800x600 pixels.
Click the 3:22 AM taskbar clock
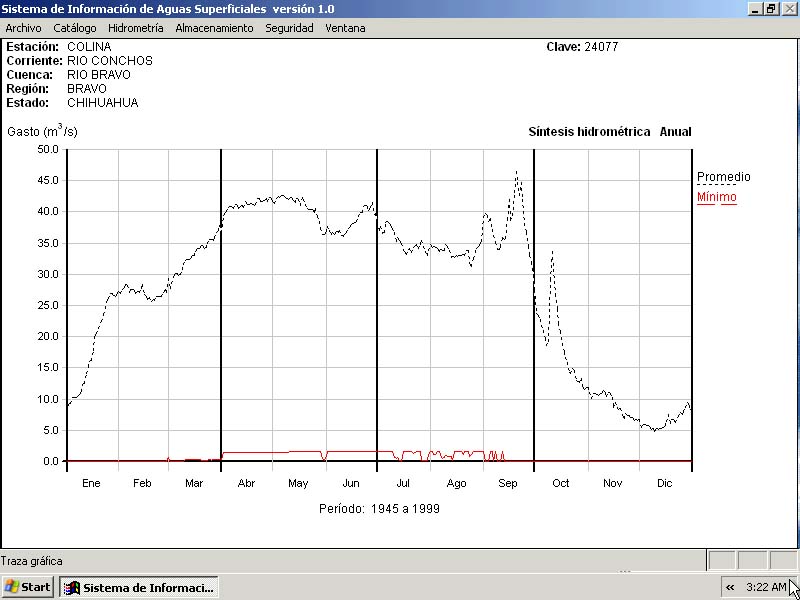(x=766, y=587)
